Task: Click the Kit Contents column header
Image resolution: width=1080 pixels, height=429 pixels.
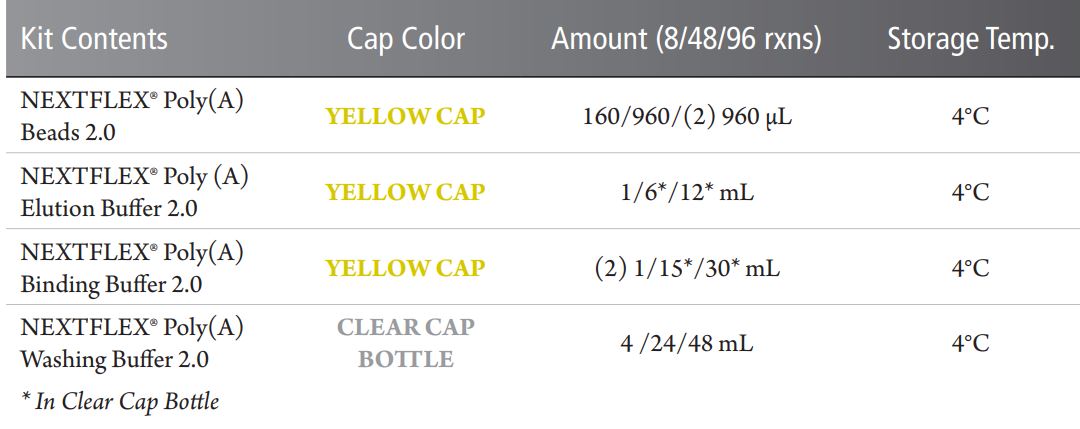Action: coord(94,40)
